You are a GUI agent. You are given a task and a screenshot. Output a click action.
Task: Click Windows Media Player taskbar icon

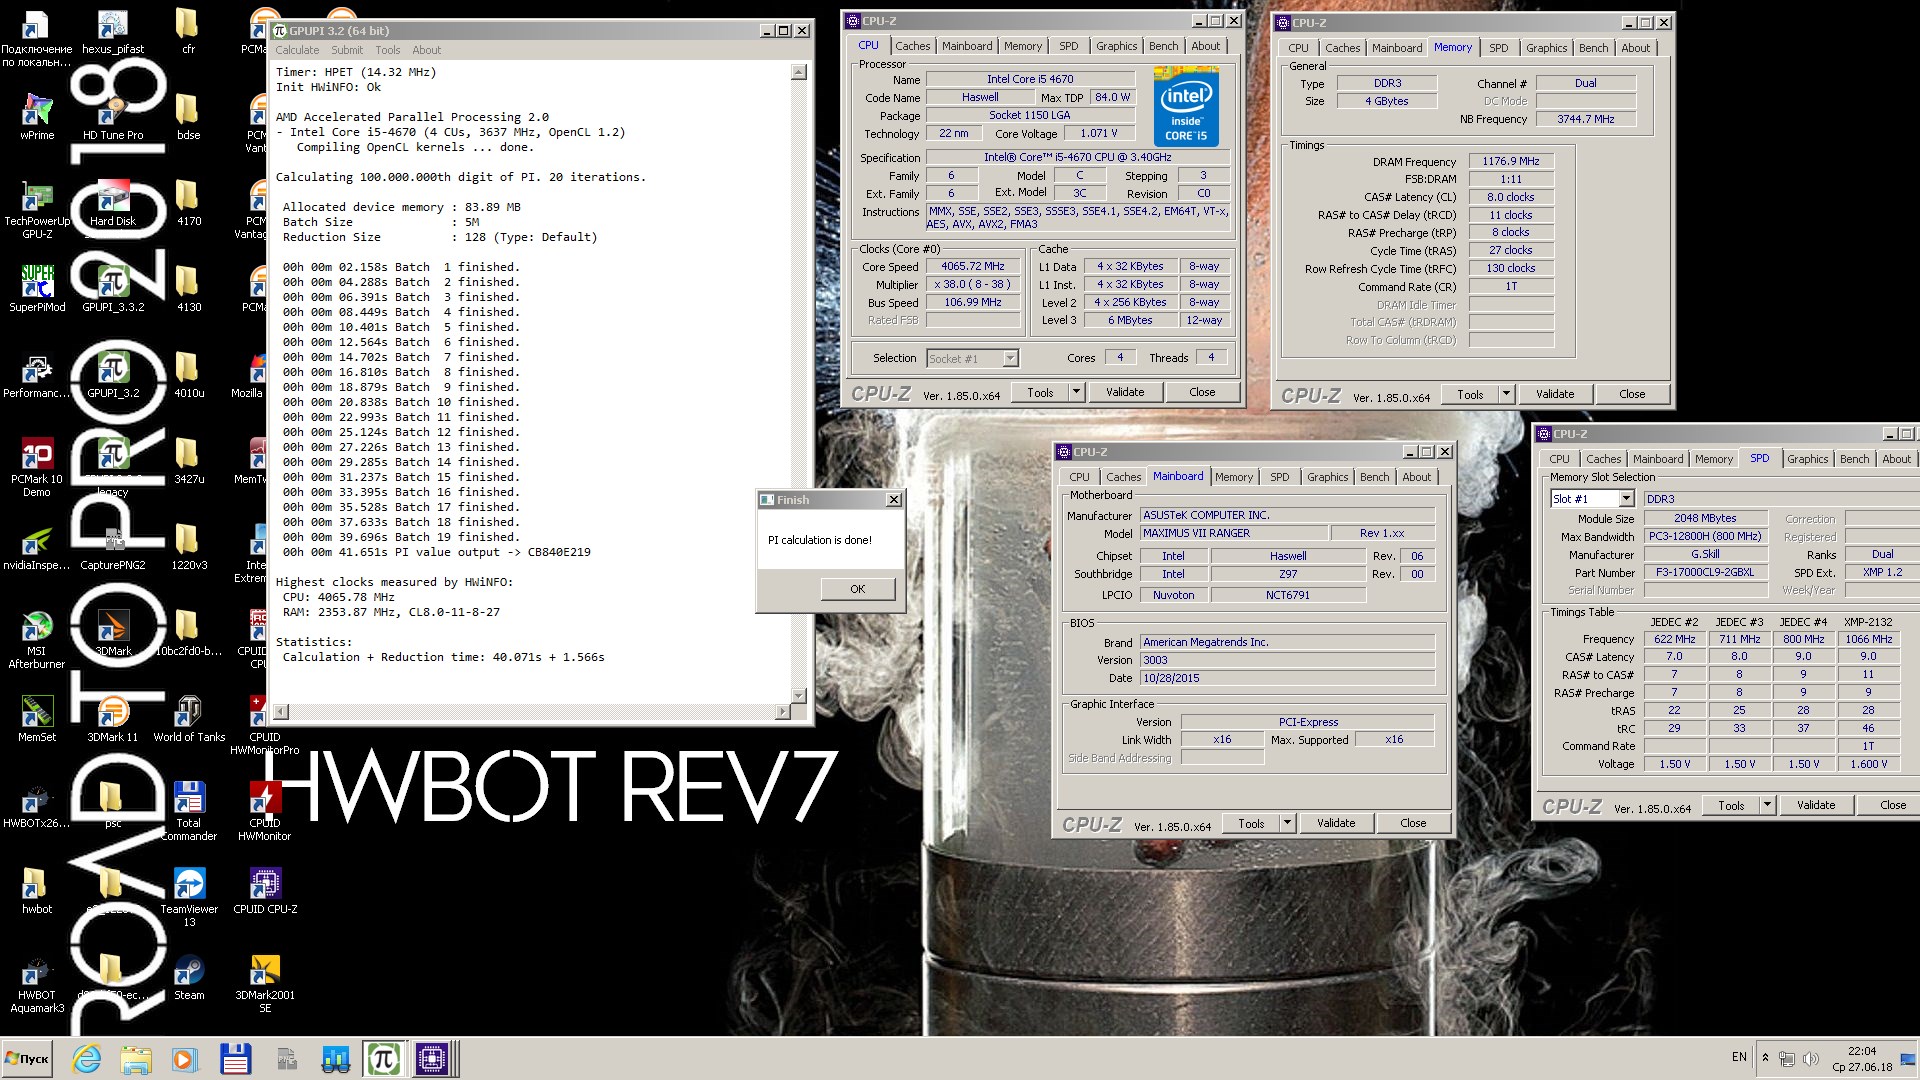click(185, 1059)
